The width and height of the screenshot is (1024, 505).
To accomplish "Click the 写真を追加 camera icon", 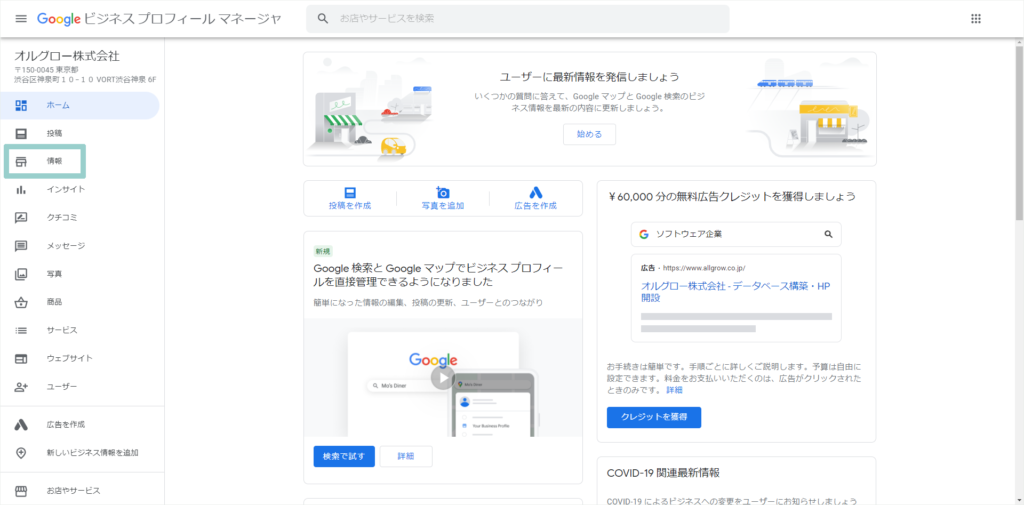I will (x=443, y=193).
